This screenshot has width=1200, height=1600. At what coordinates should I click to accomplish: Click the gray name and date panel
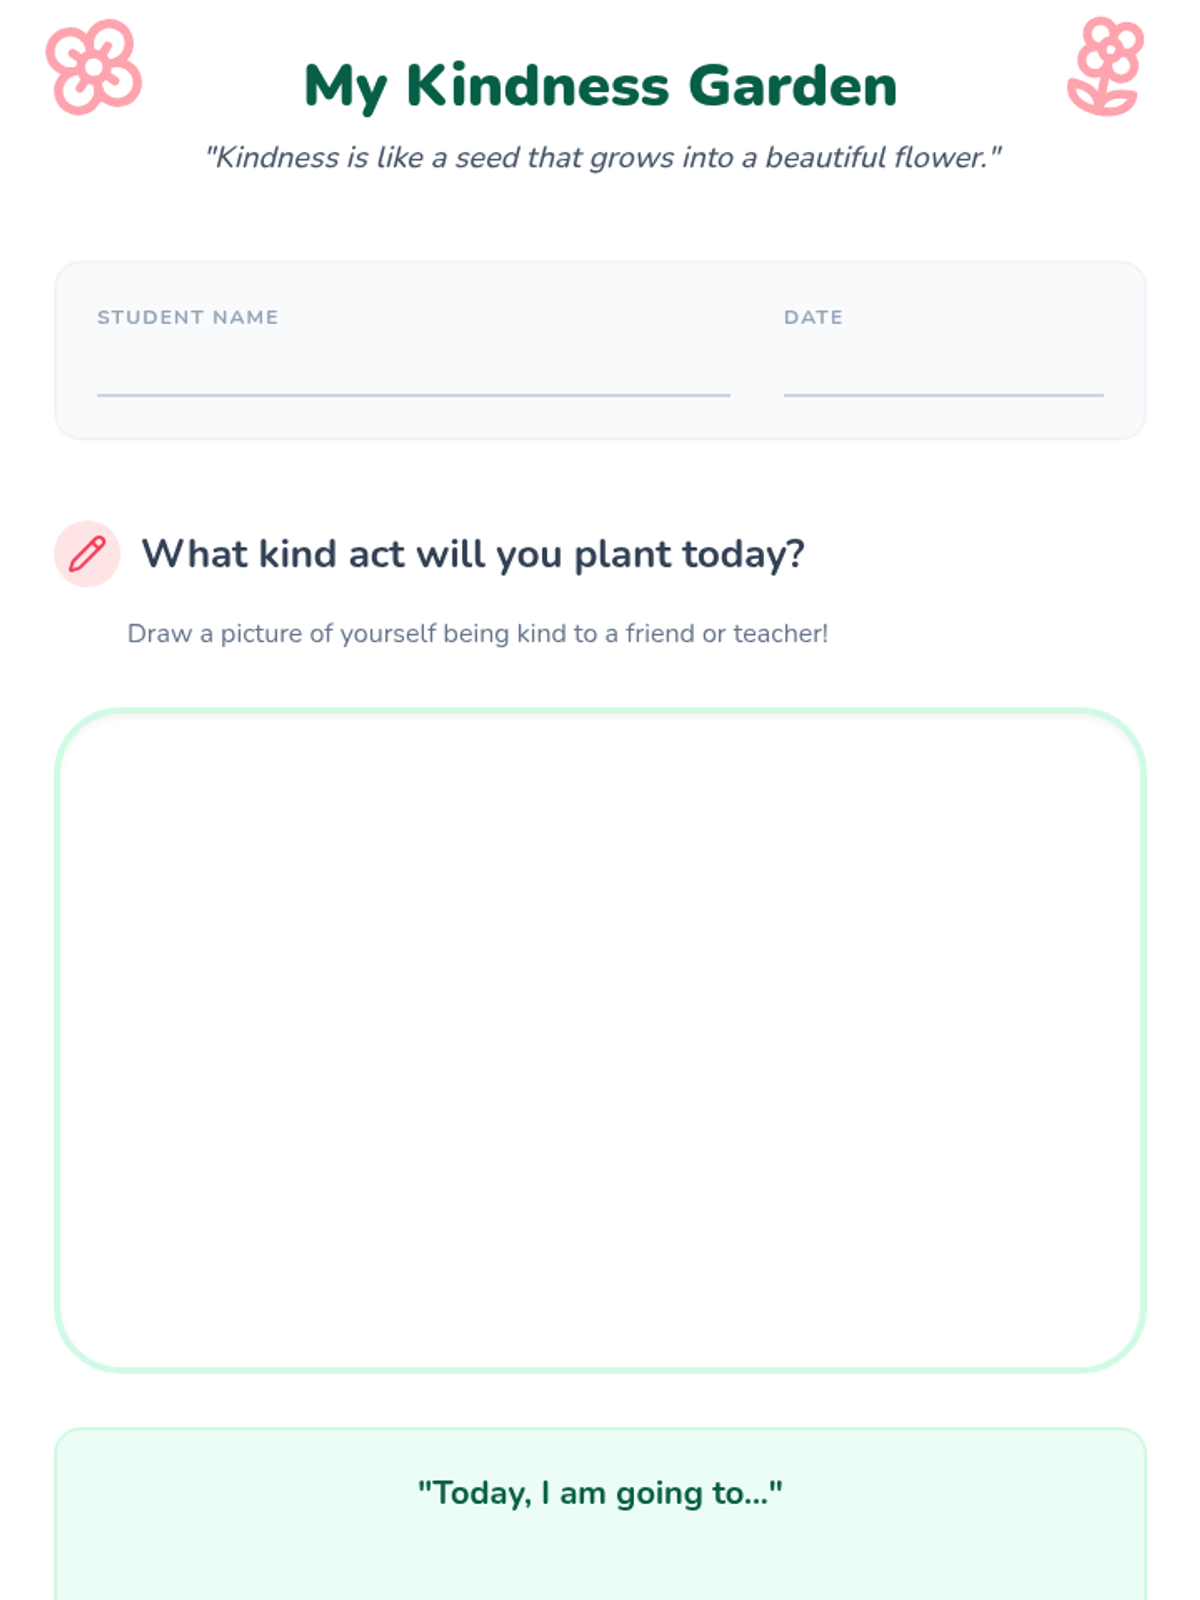click(600, 350)
